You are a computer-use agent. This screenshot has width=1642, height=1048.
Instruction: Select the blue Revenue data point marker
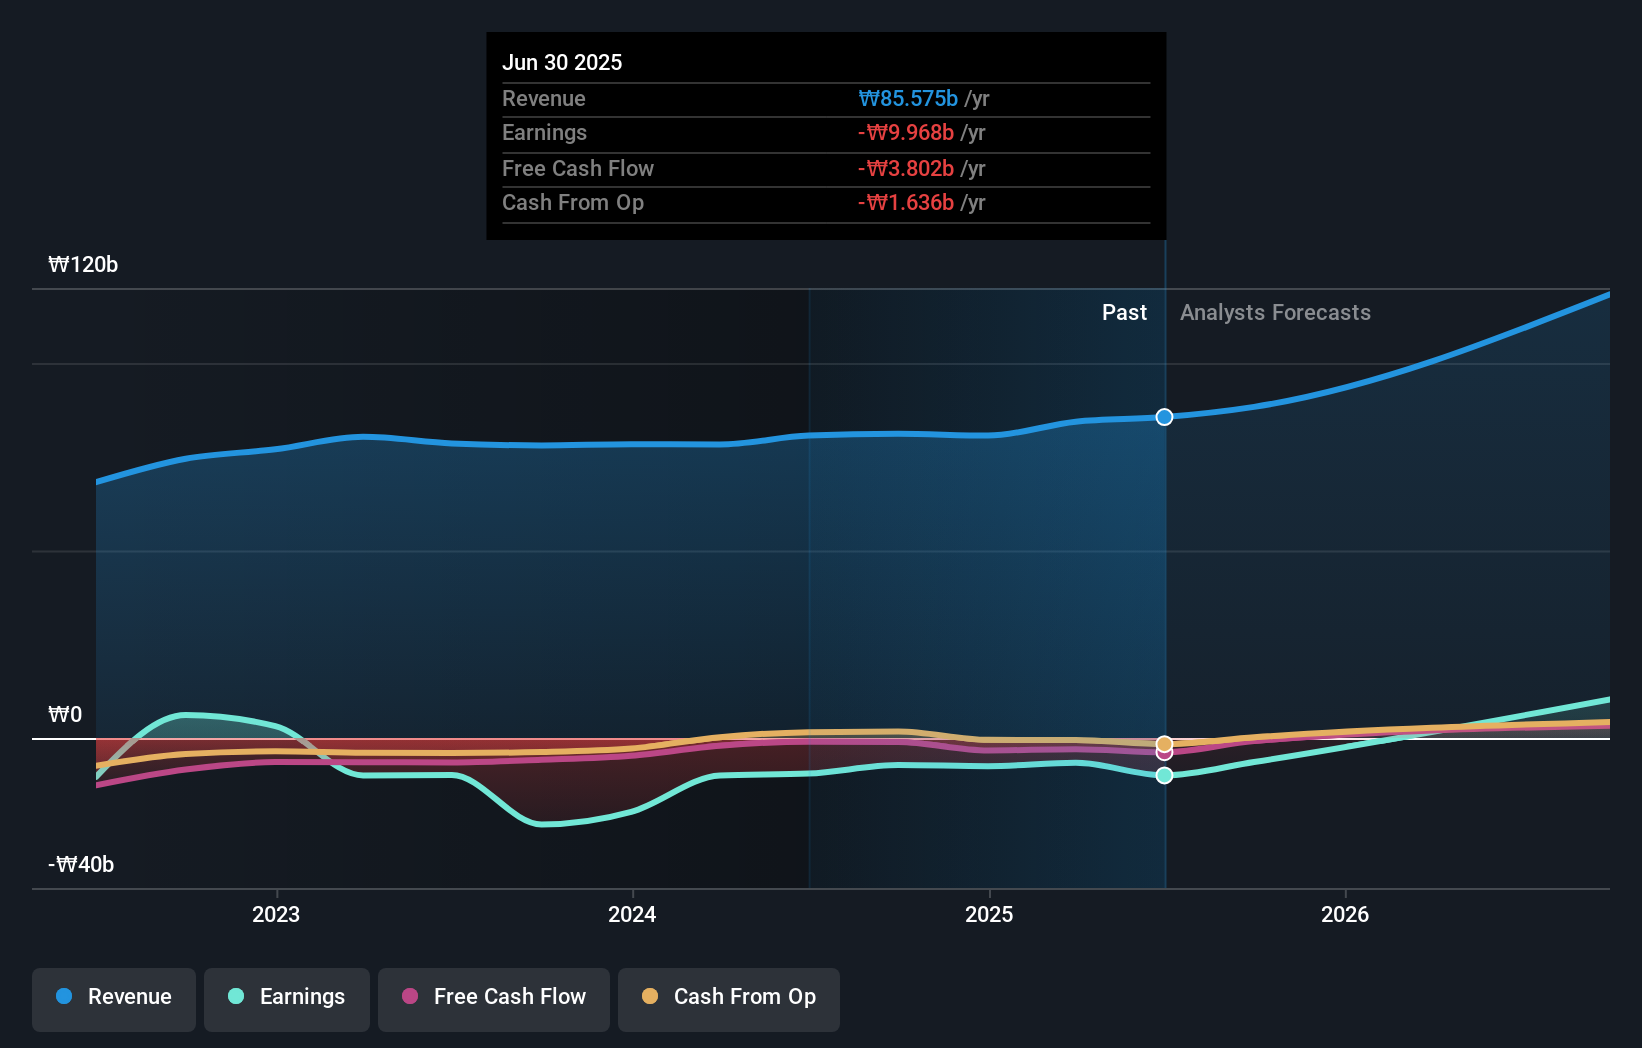coord(1163,417)
